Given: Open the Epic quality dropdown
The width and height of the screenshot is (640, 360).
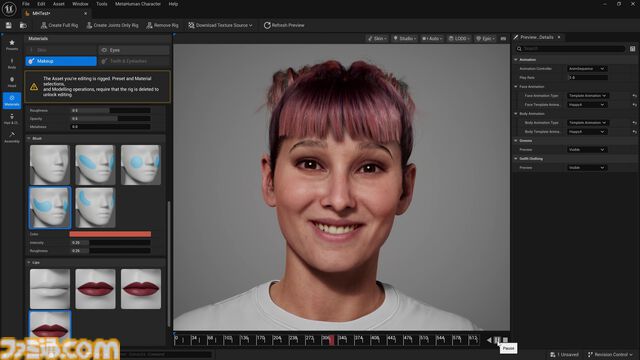Looking at the screenshot, I should 486,38.
